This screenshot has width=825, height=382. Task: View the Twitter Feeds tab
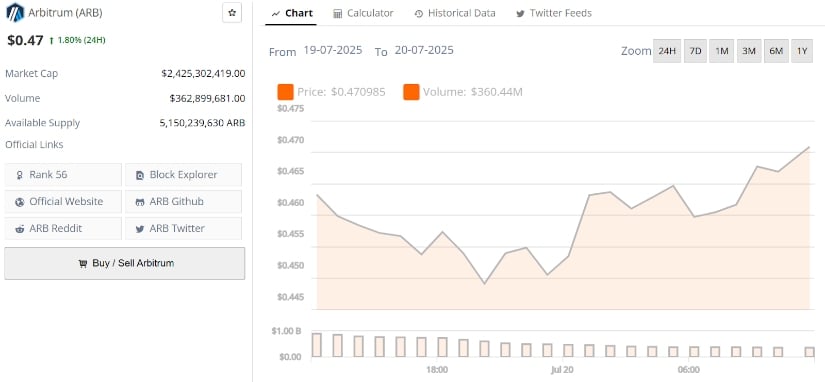[x=554, y=13]
